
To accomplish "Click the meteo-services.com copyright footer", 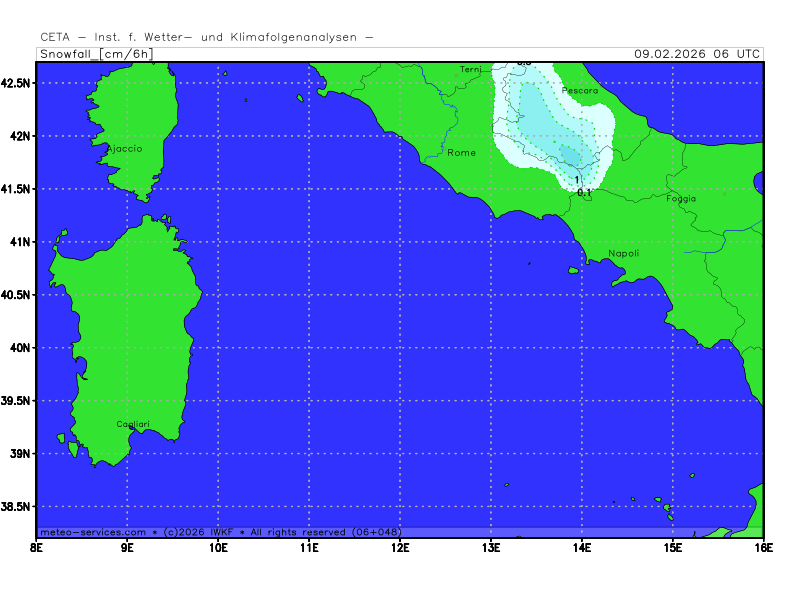I will point(220,532).
